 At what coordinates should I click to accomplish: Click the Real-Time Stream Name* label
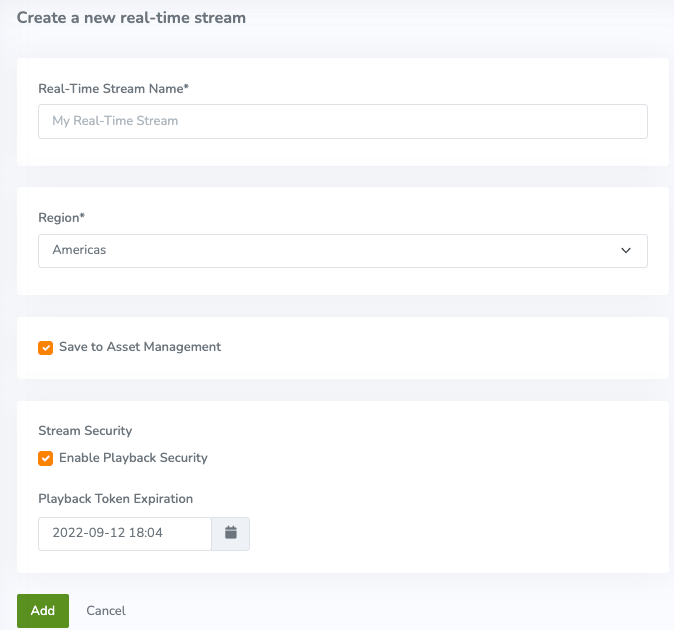113,89
